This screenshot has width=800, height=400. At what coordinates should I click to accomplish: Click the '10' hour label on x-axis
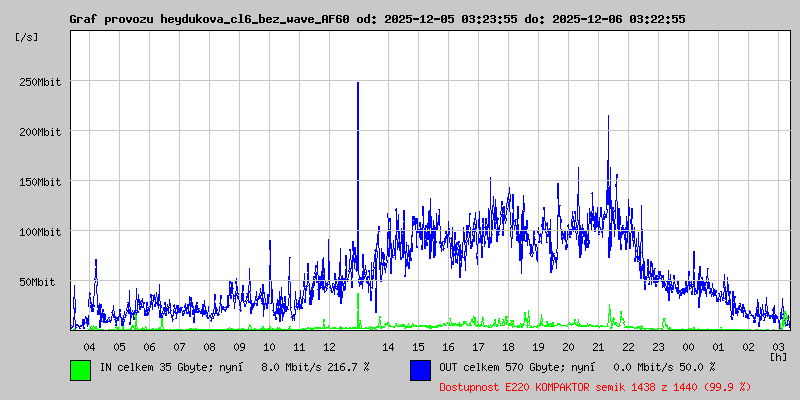tap(269, 347)
